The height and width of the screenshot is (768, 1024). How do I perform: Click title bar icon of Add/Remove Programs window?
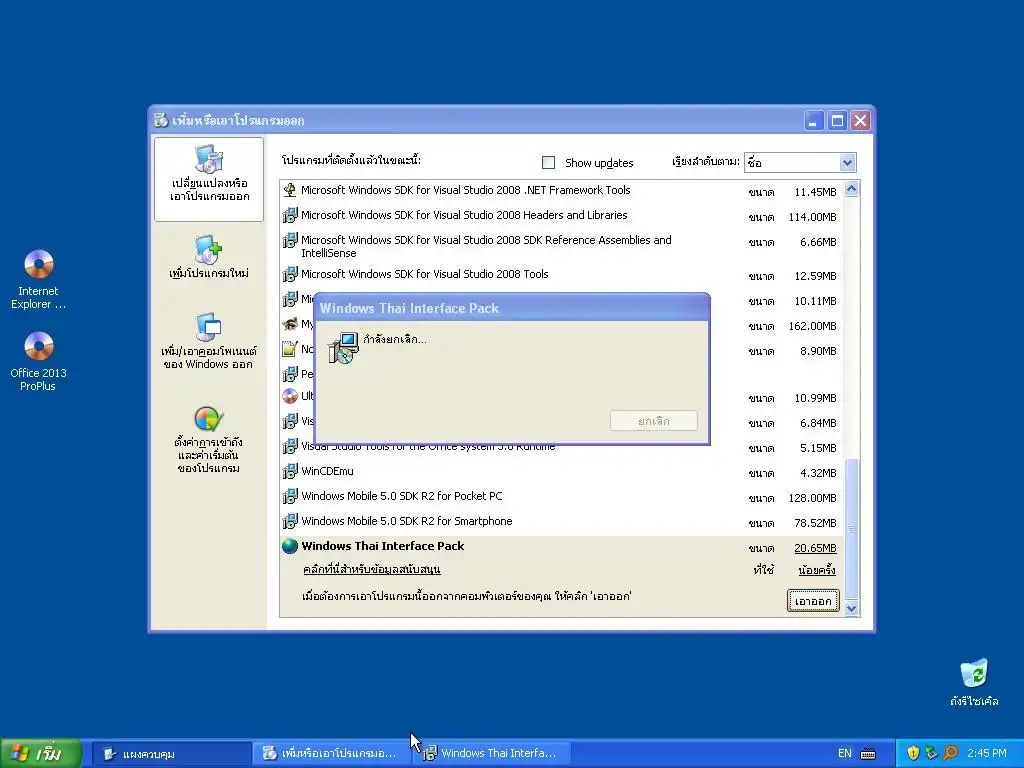161,120
